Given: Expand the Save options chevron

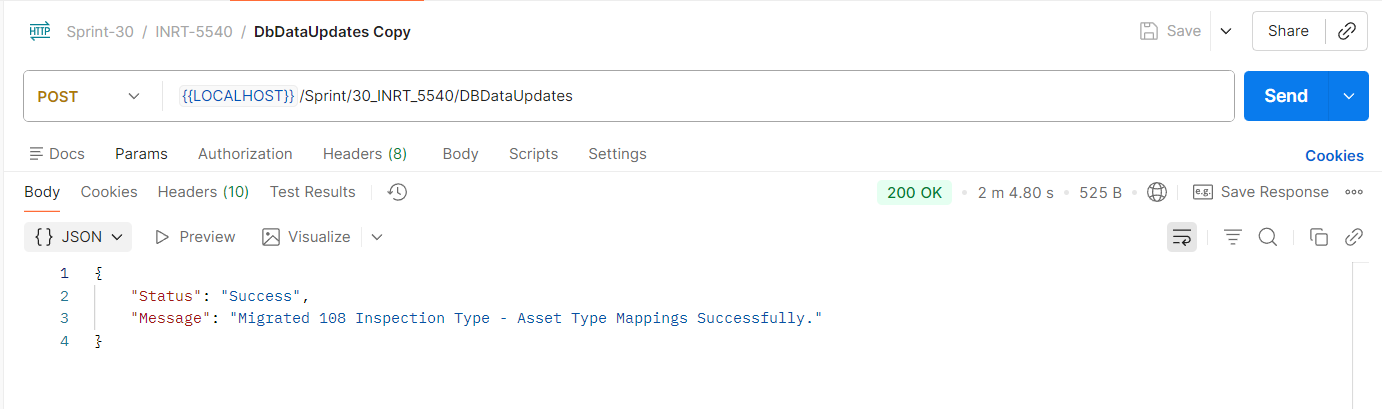Looking at the screenshot, I should click(x=1226, y=31).
